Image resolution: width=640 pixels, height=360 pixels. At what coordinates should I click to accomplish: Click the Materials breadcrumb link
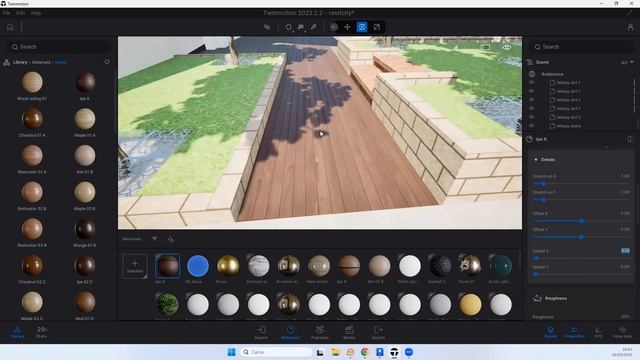tap(41, 62)
